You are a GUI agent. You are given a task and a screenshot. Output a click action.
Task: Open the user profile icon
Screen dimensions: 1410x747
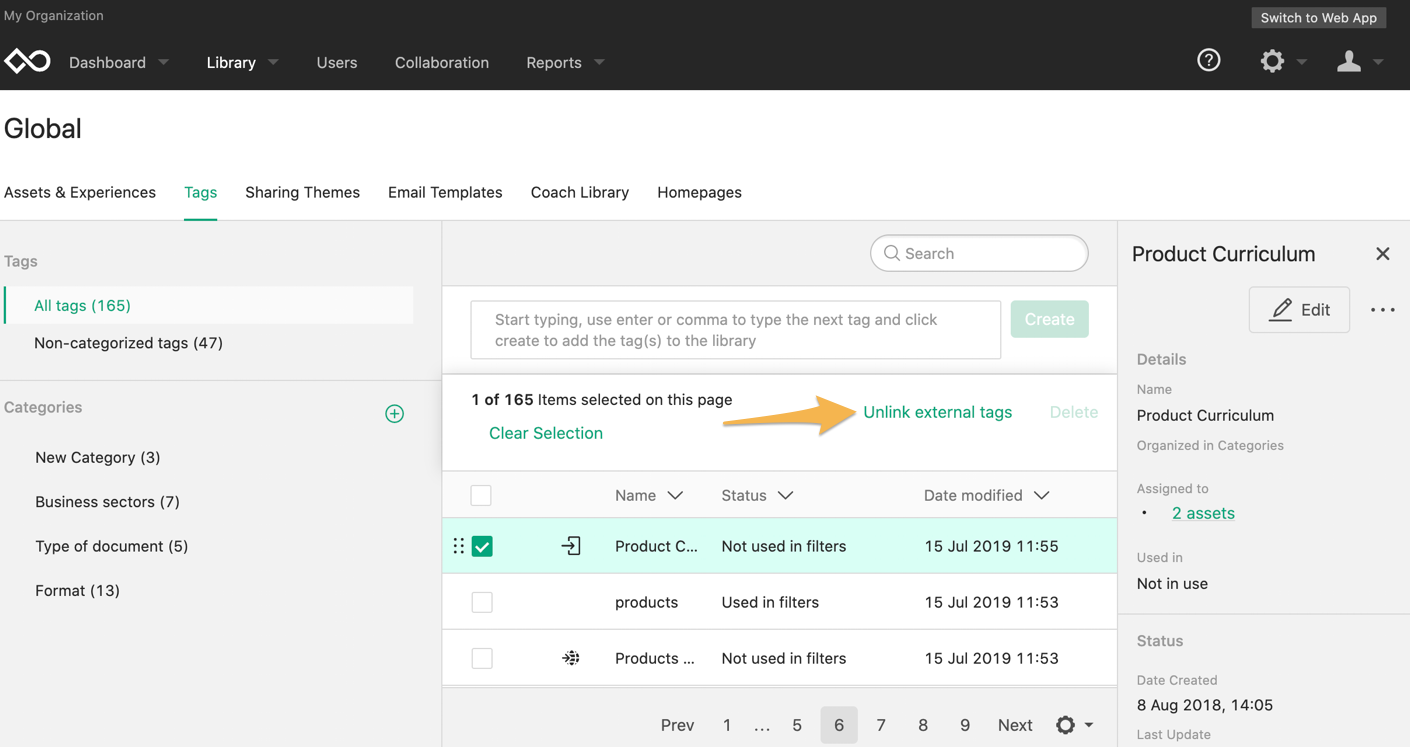tap(1349, 61)
